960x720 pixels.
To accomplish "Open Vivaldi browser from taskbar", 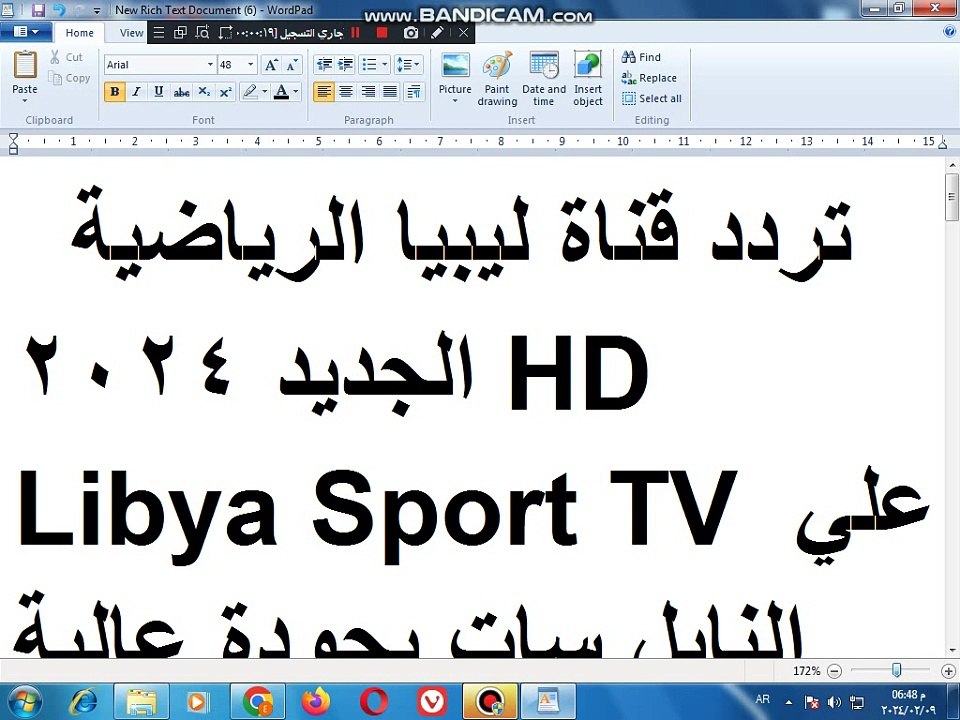I will point(432,702).
